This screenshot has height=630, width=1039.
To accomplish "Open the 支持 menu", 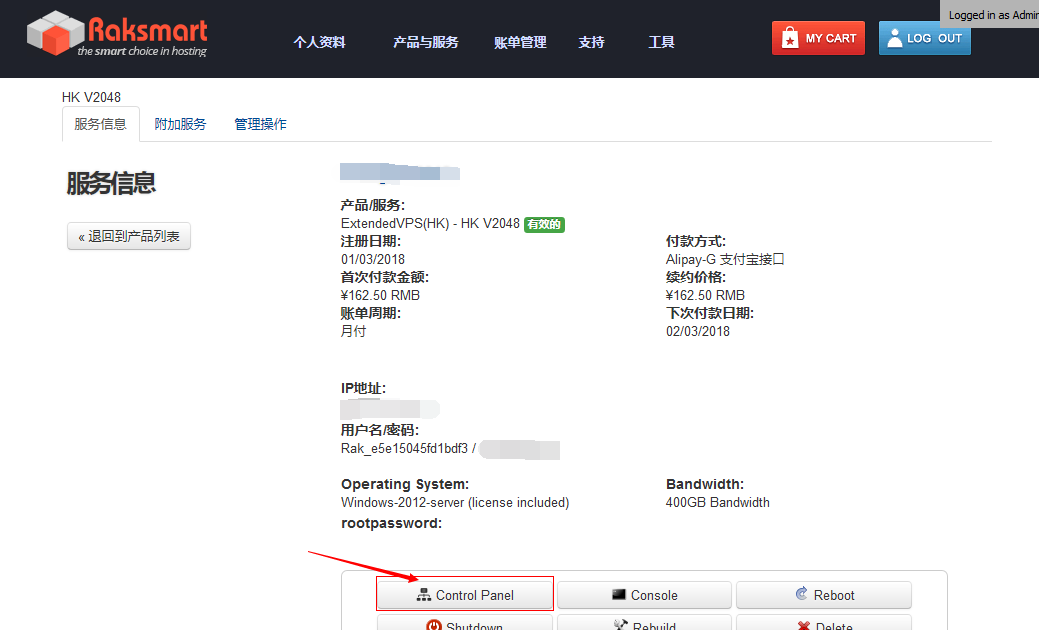I will pos(591,42).
